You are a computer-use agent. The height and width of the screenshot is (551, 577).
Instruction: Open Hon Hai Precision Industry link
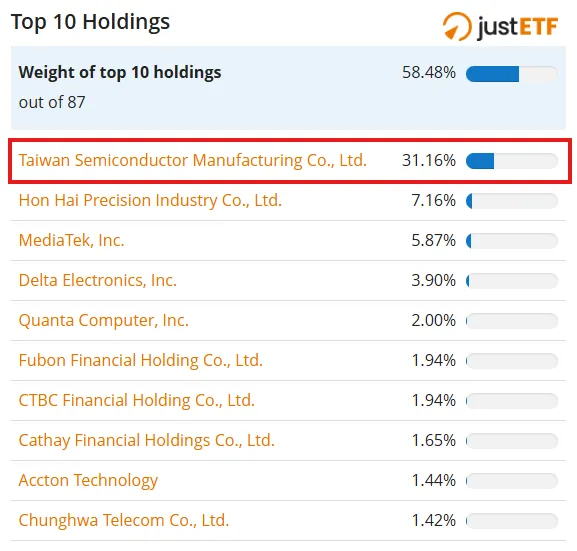coord(150,201)
